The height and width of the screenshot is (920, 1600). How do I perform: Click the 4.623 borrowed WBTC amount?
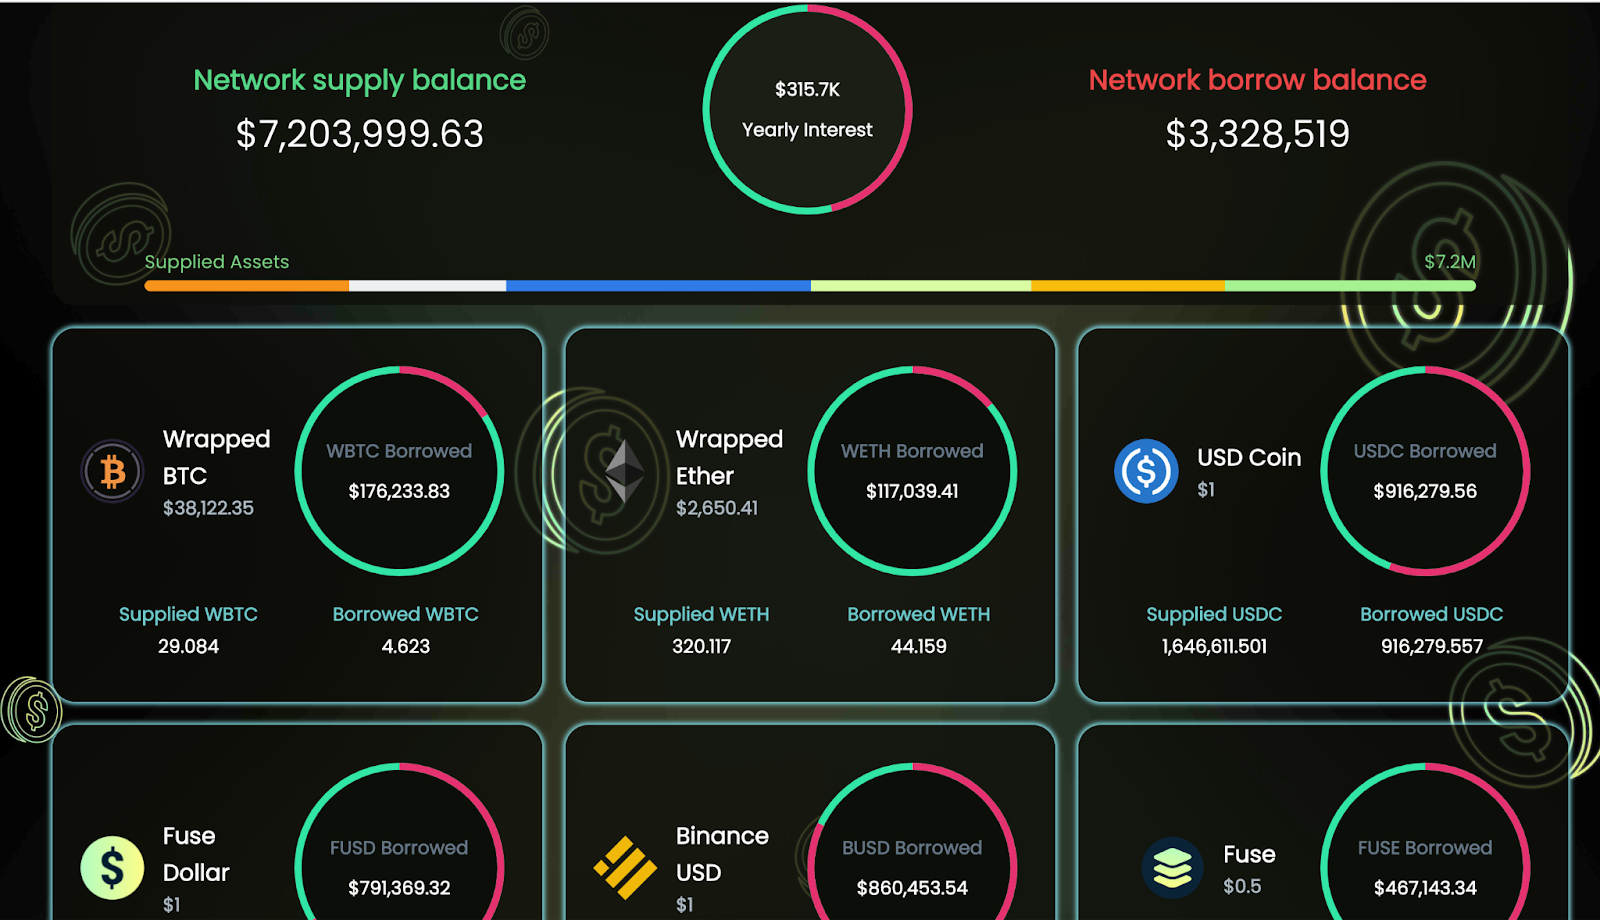coord(406,646)
